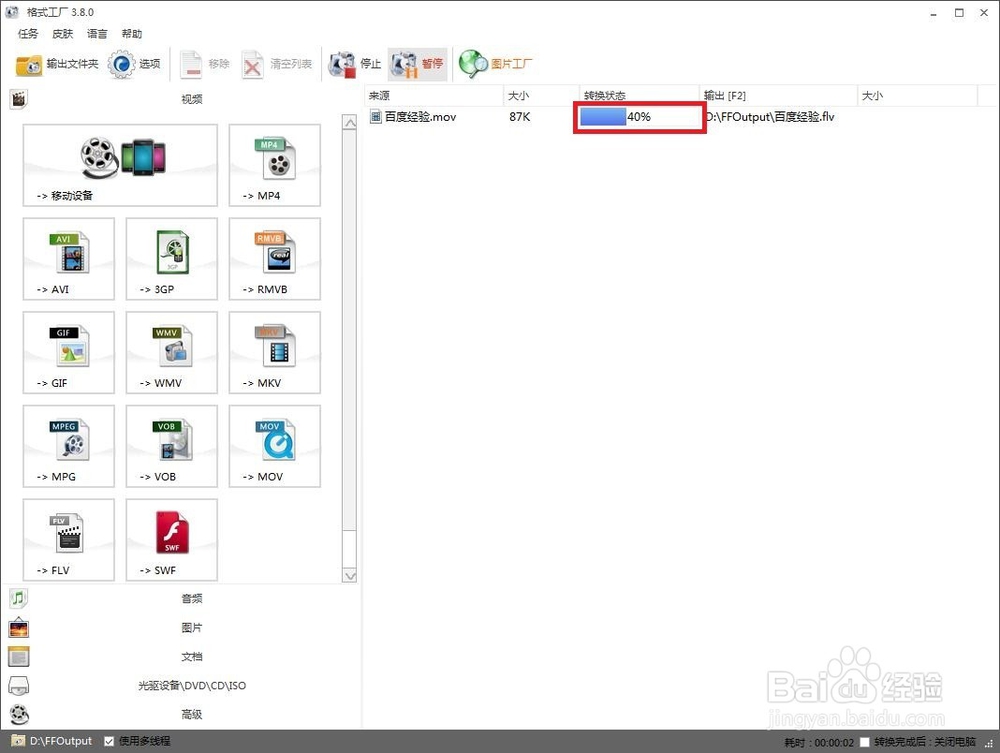Click the Clear List (清空列表) button
This screenshot has height=753, width=1000.
[277, 64]
